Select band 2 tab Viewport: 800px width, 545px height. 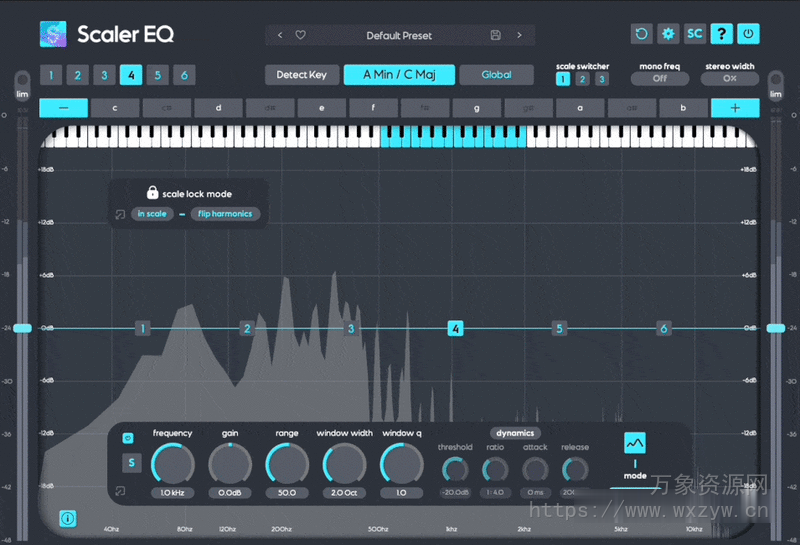click(78, 75)
